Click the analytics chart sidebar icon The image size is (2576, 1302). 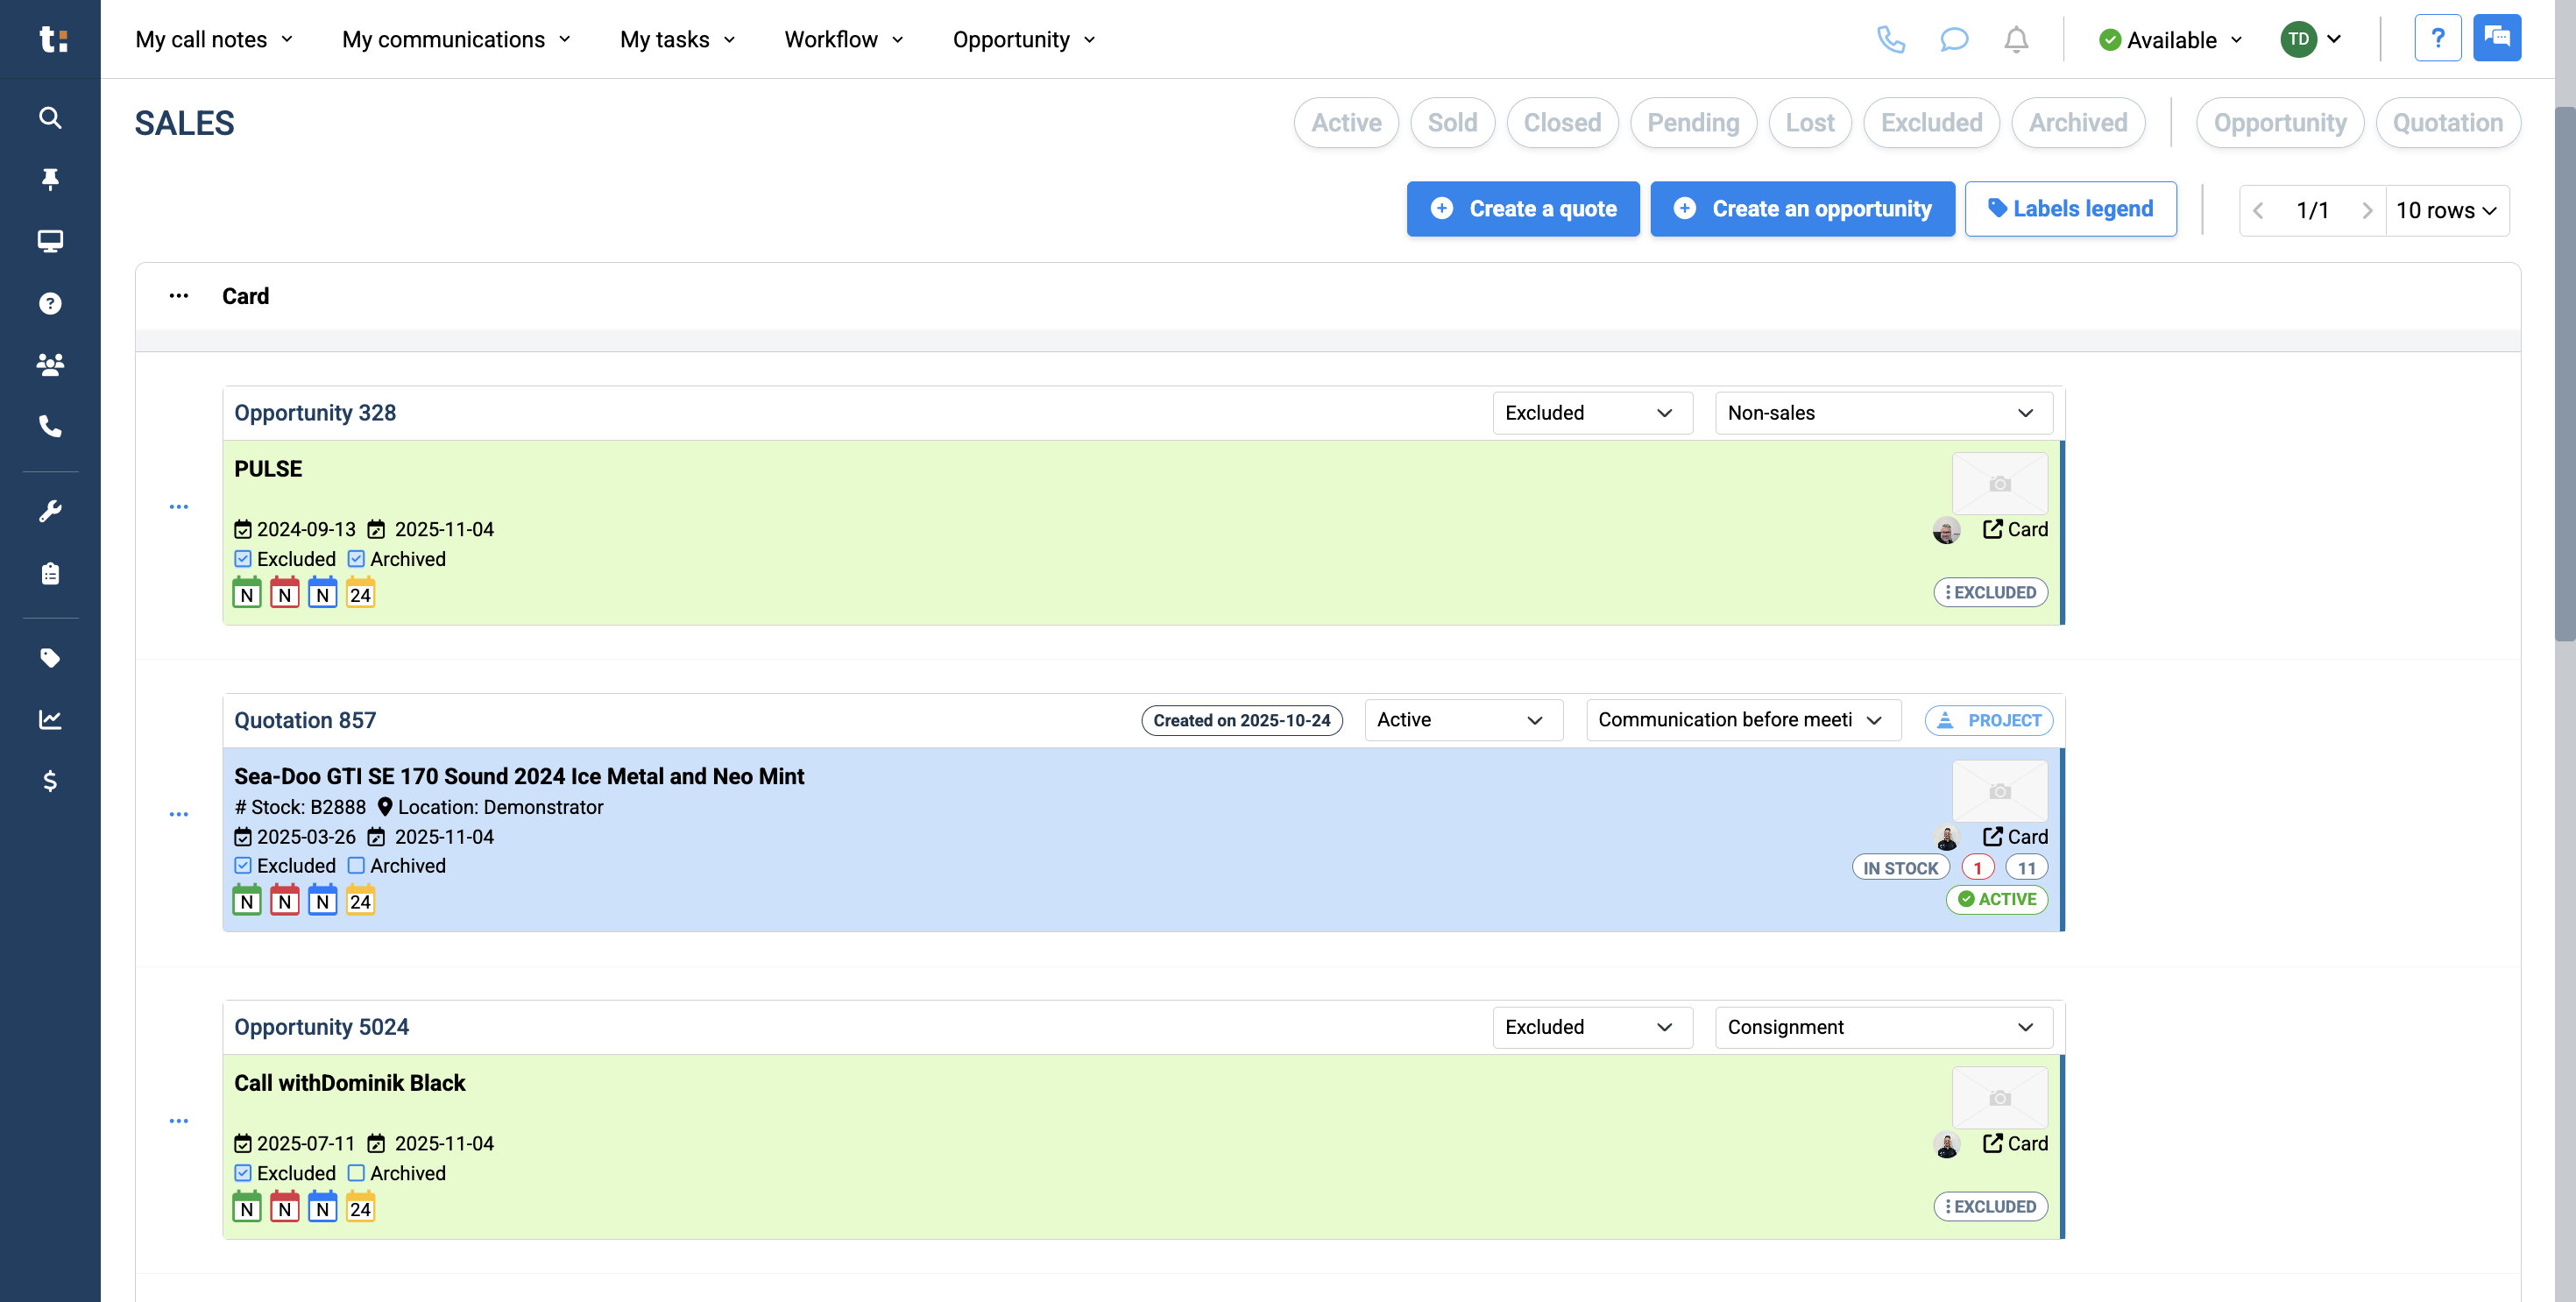pyautogui.click(x=50, y=719)
